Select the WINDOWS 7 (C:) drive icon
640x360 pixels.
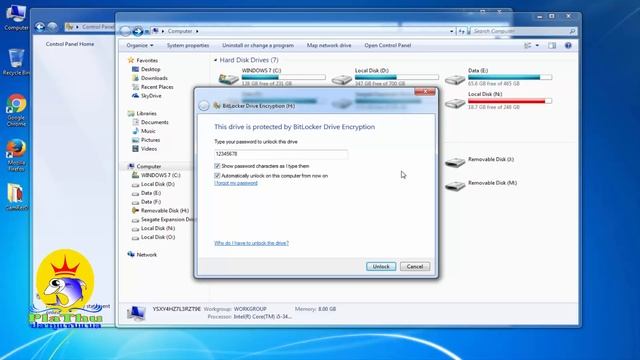[x=229, y=79]
